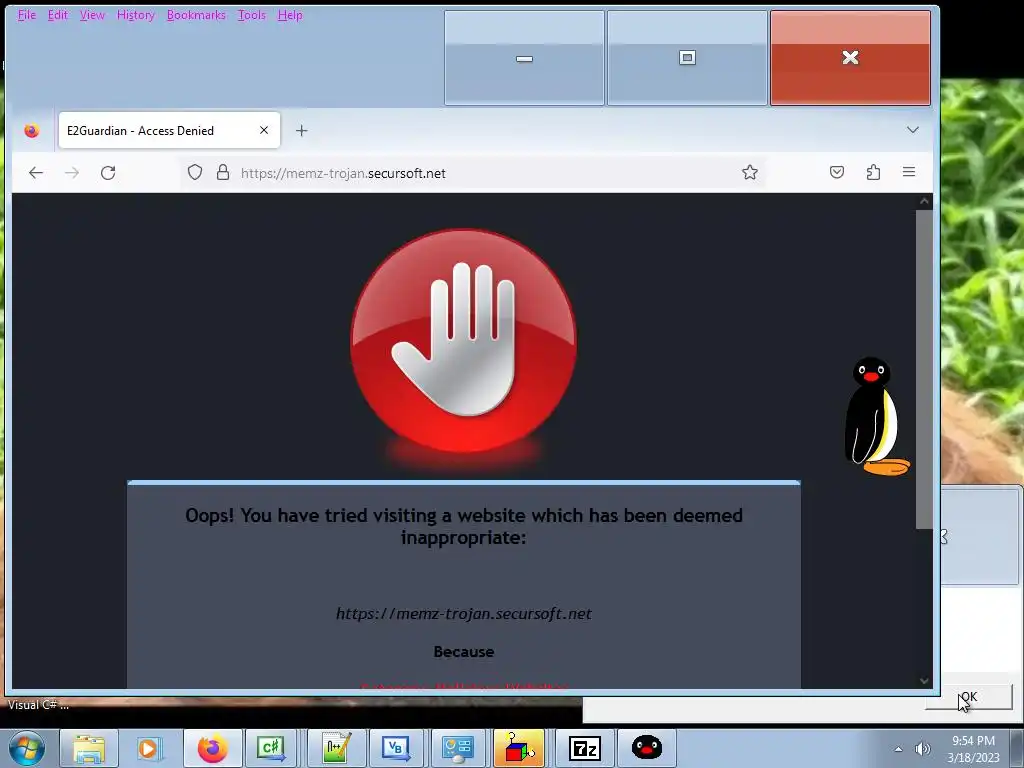Maximize the Firefox window
This screenshot has width=1024, height=768.
click(687, 58)
